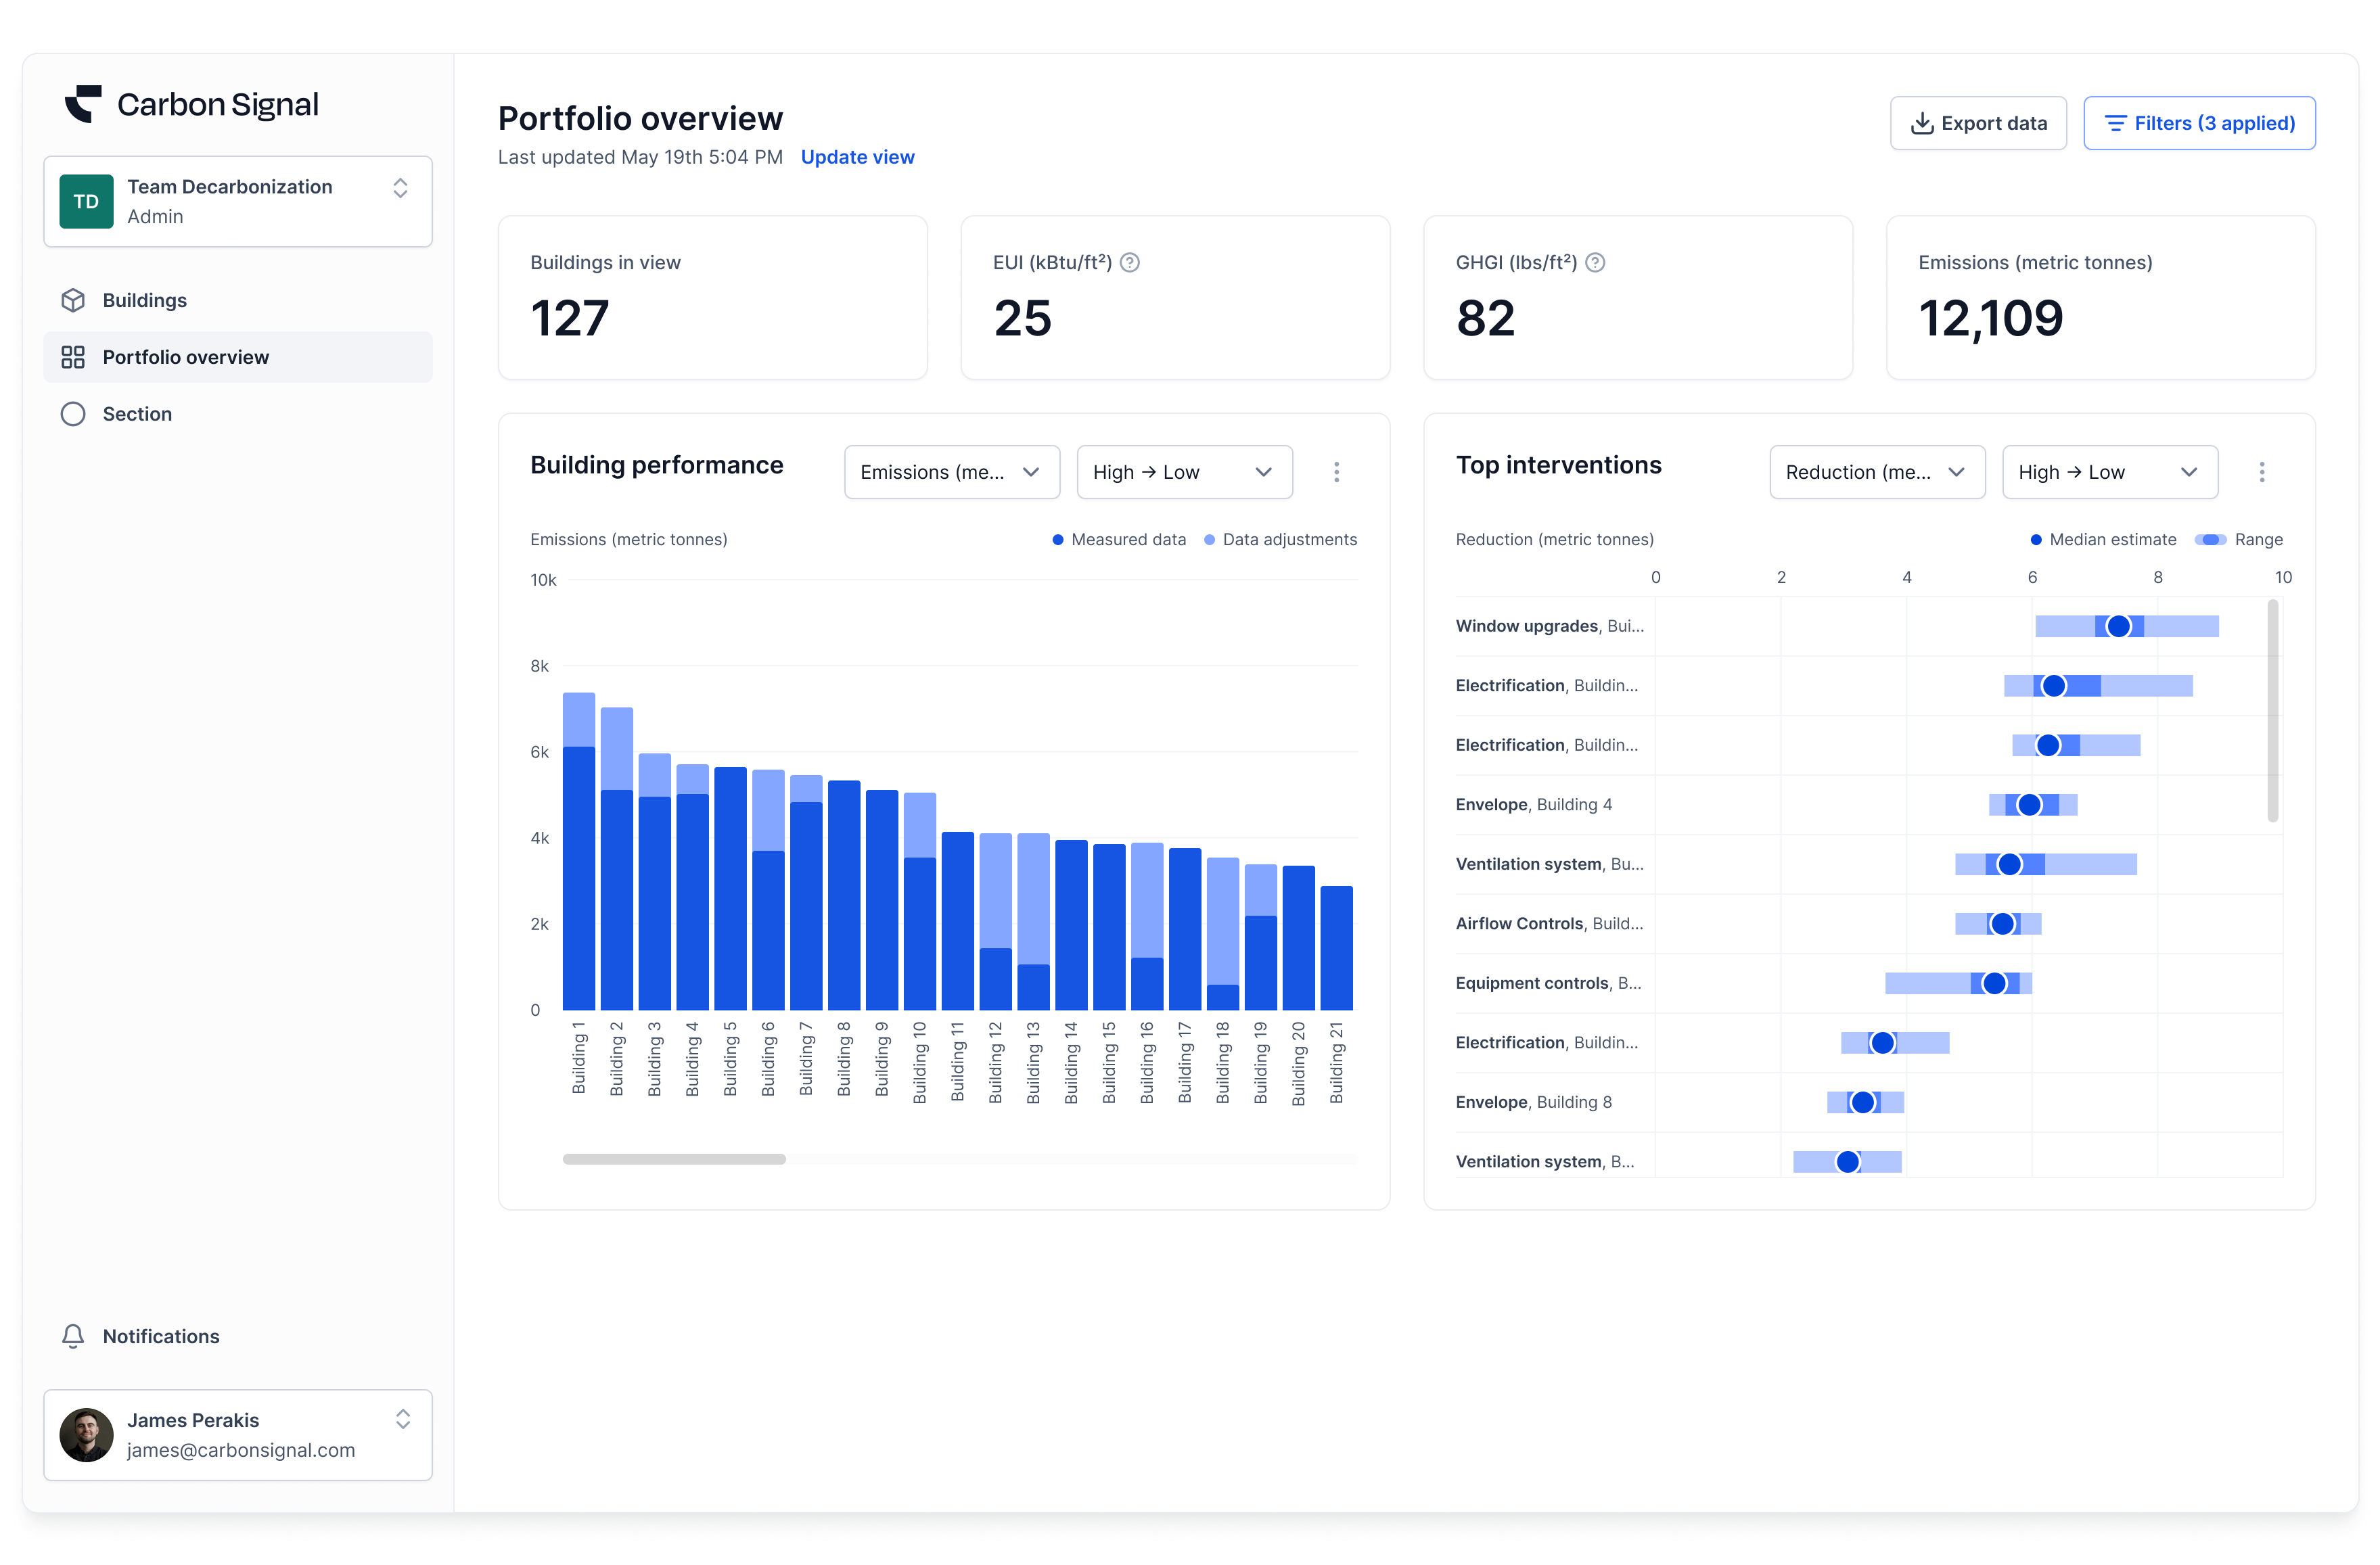This screenshot has height=1565, width=2380.
Task: Click the horizontal chart scrollbar thumb
Action: tap(674, 1159)
